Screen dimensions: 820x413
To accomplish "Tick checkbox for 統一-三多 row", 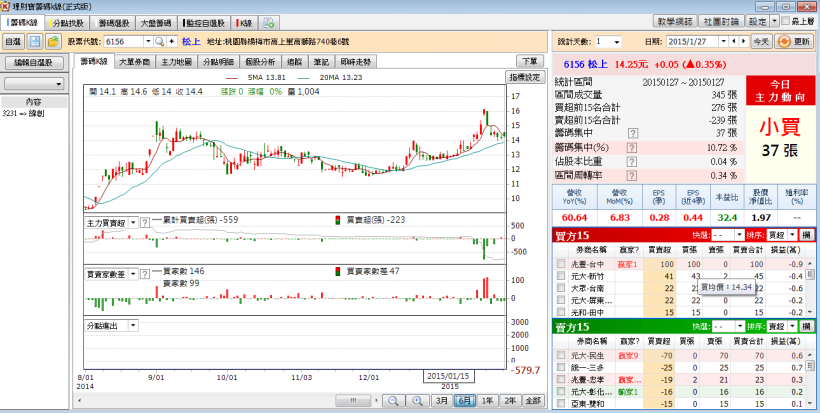I will [561, 367].
